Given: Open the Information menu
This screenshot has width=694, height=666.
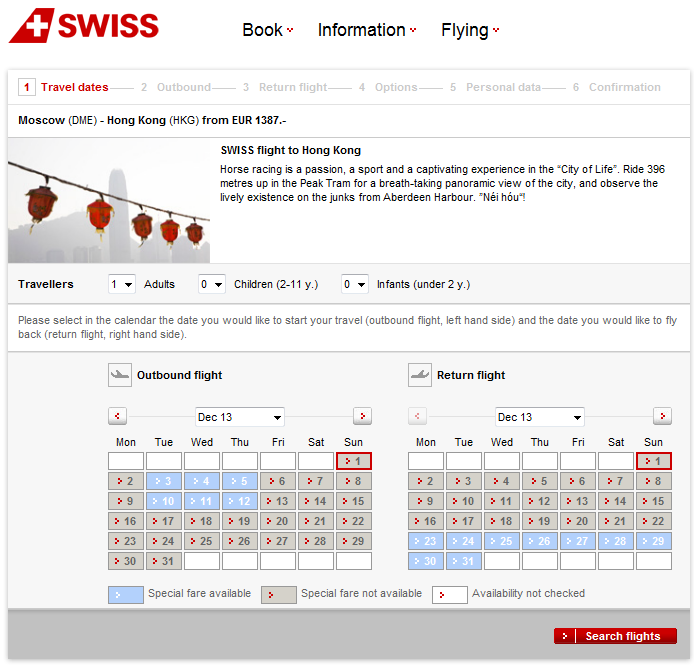Looking at the screenshot, I should pyautogui.click(x=366, y=30).
